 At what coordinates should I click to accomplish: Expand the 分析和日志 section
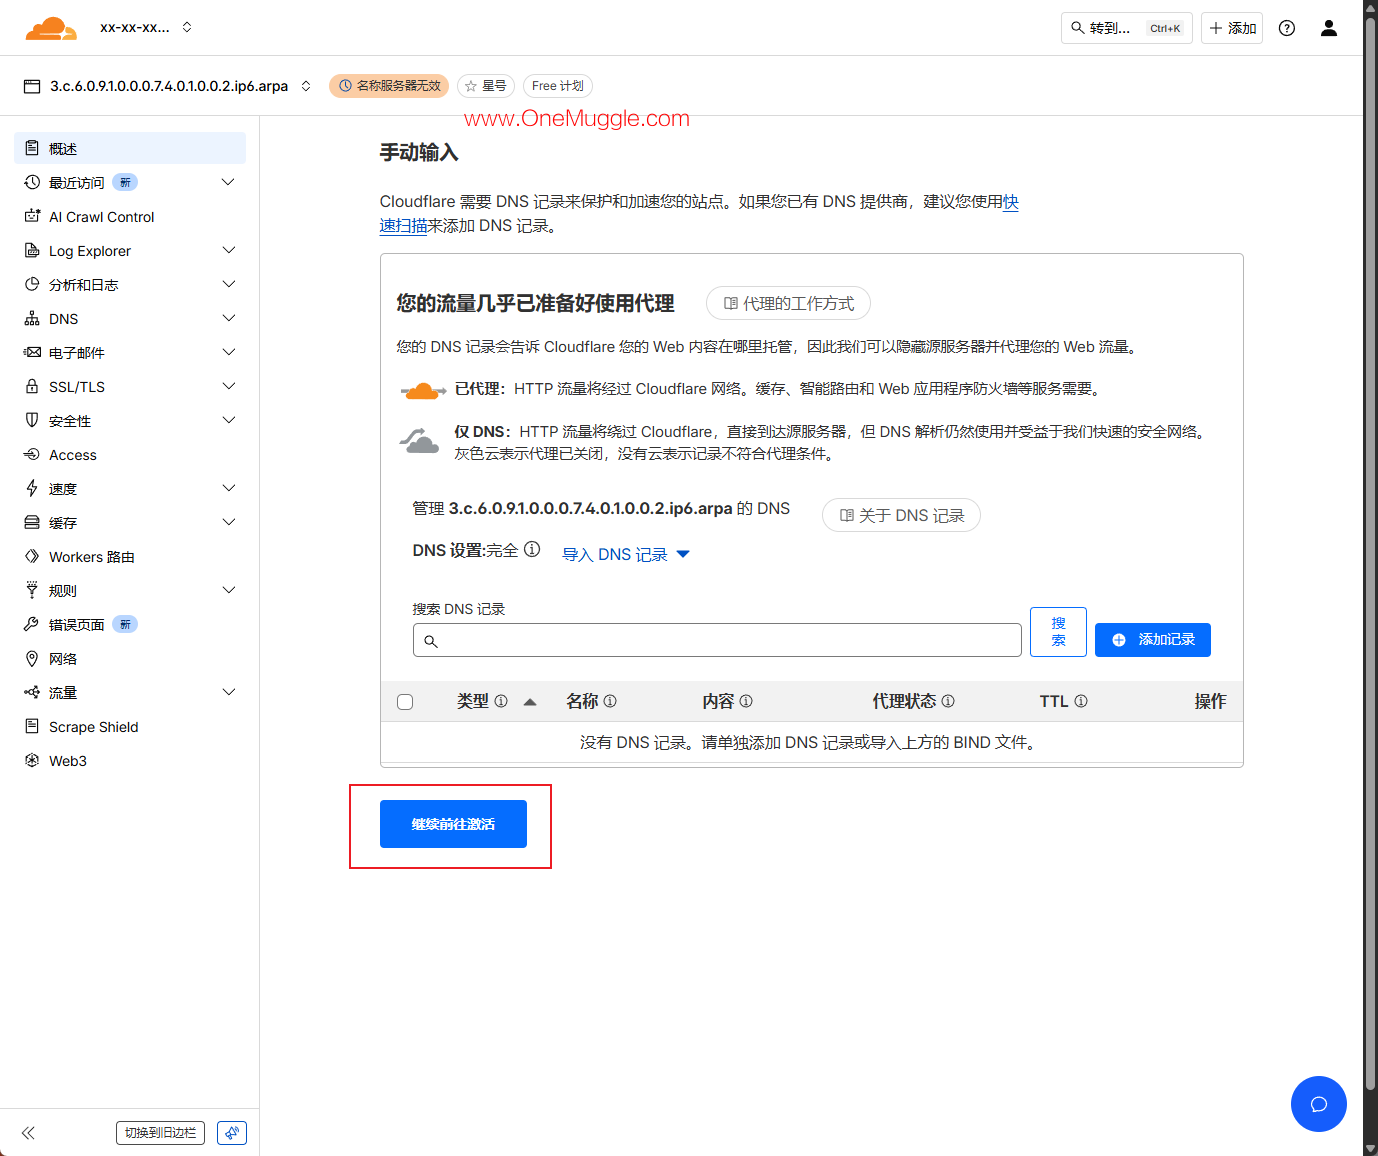click(x=228, y=284)
